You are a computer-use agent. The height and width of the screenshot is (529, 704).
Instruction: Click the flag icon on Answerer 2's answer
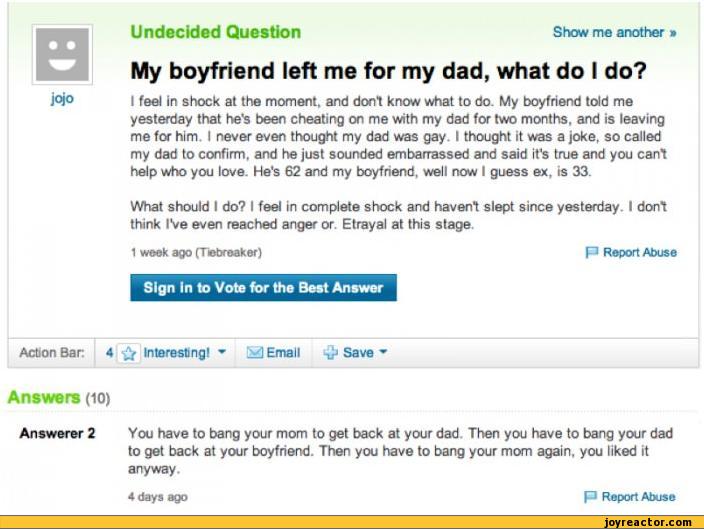(592, 497)
